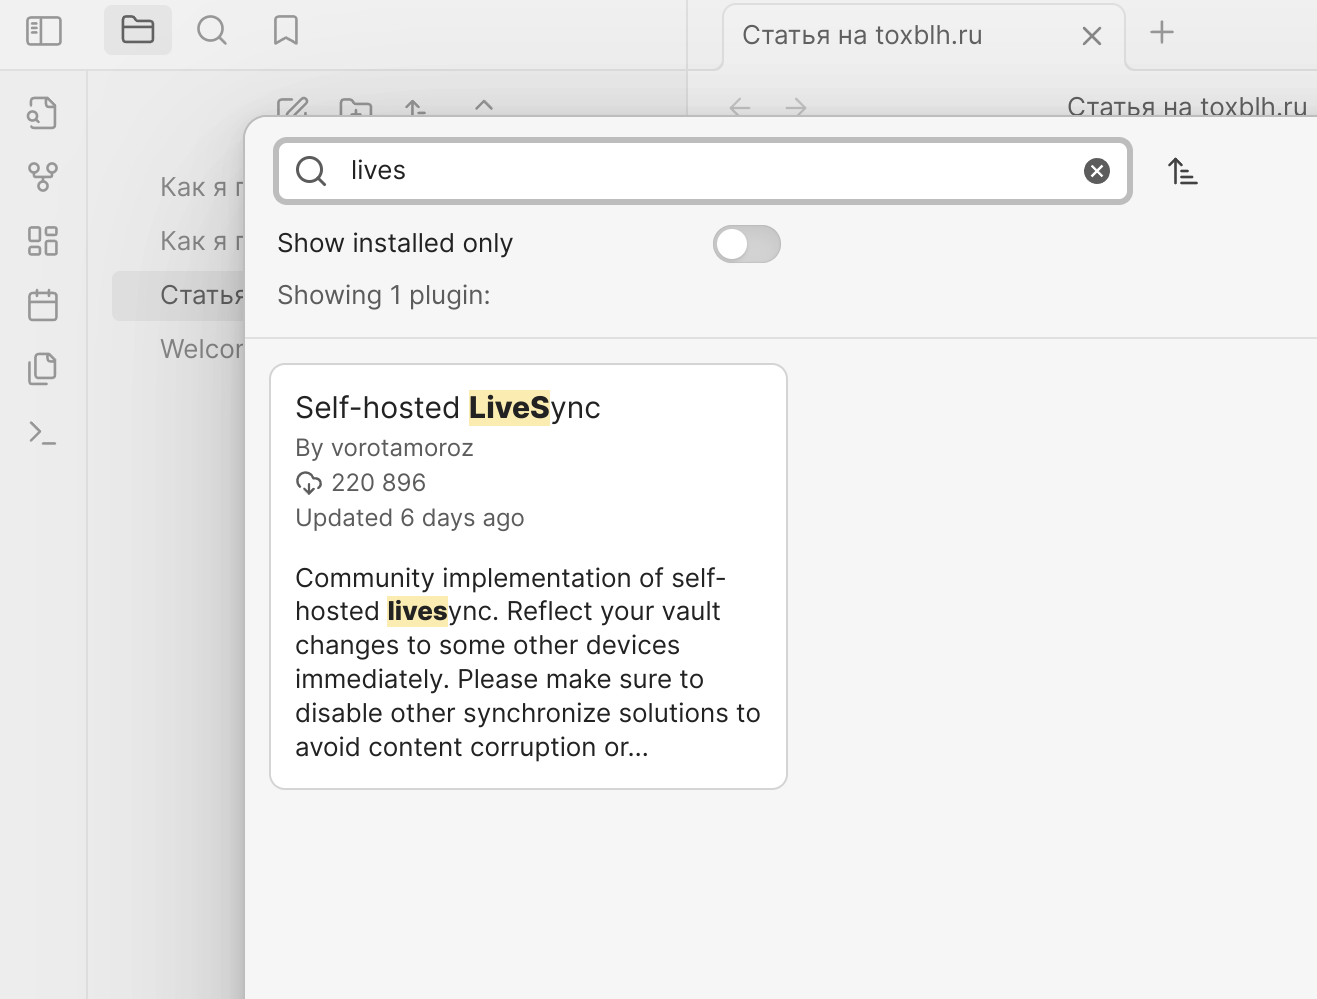Click the 'Showing 1 plugin:' text
The width and height of the screenshot is (1317, 999).
pos(384,295)
